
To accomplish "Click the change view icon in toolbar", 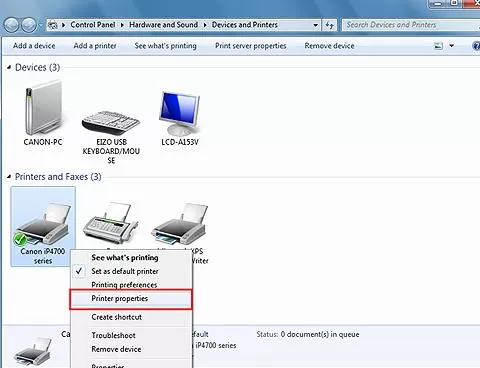I will (x=438, y=46).
